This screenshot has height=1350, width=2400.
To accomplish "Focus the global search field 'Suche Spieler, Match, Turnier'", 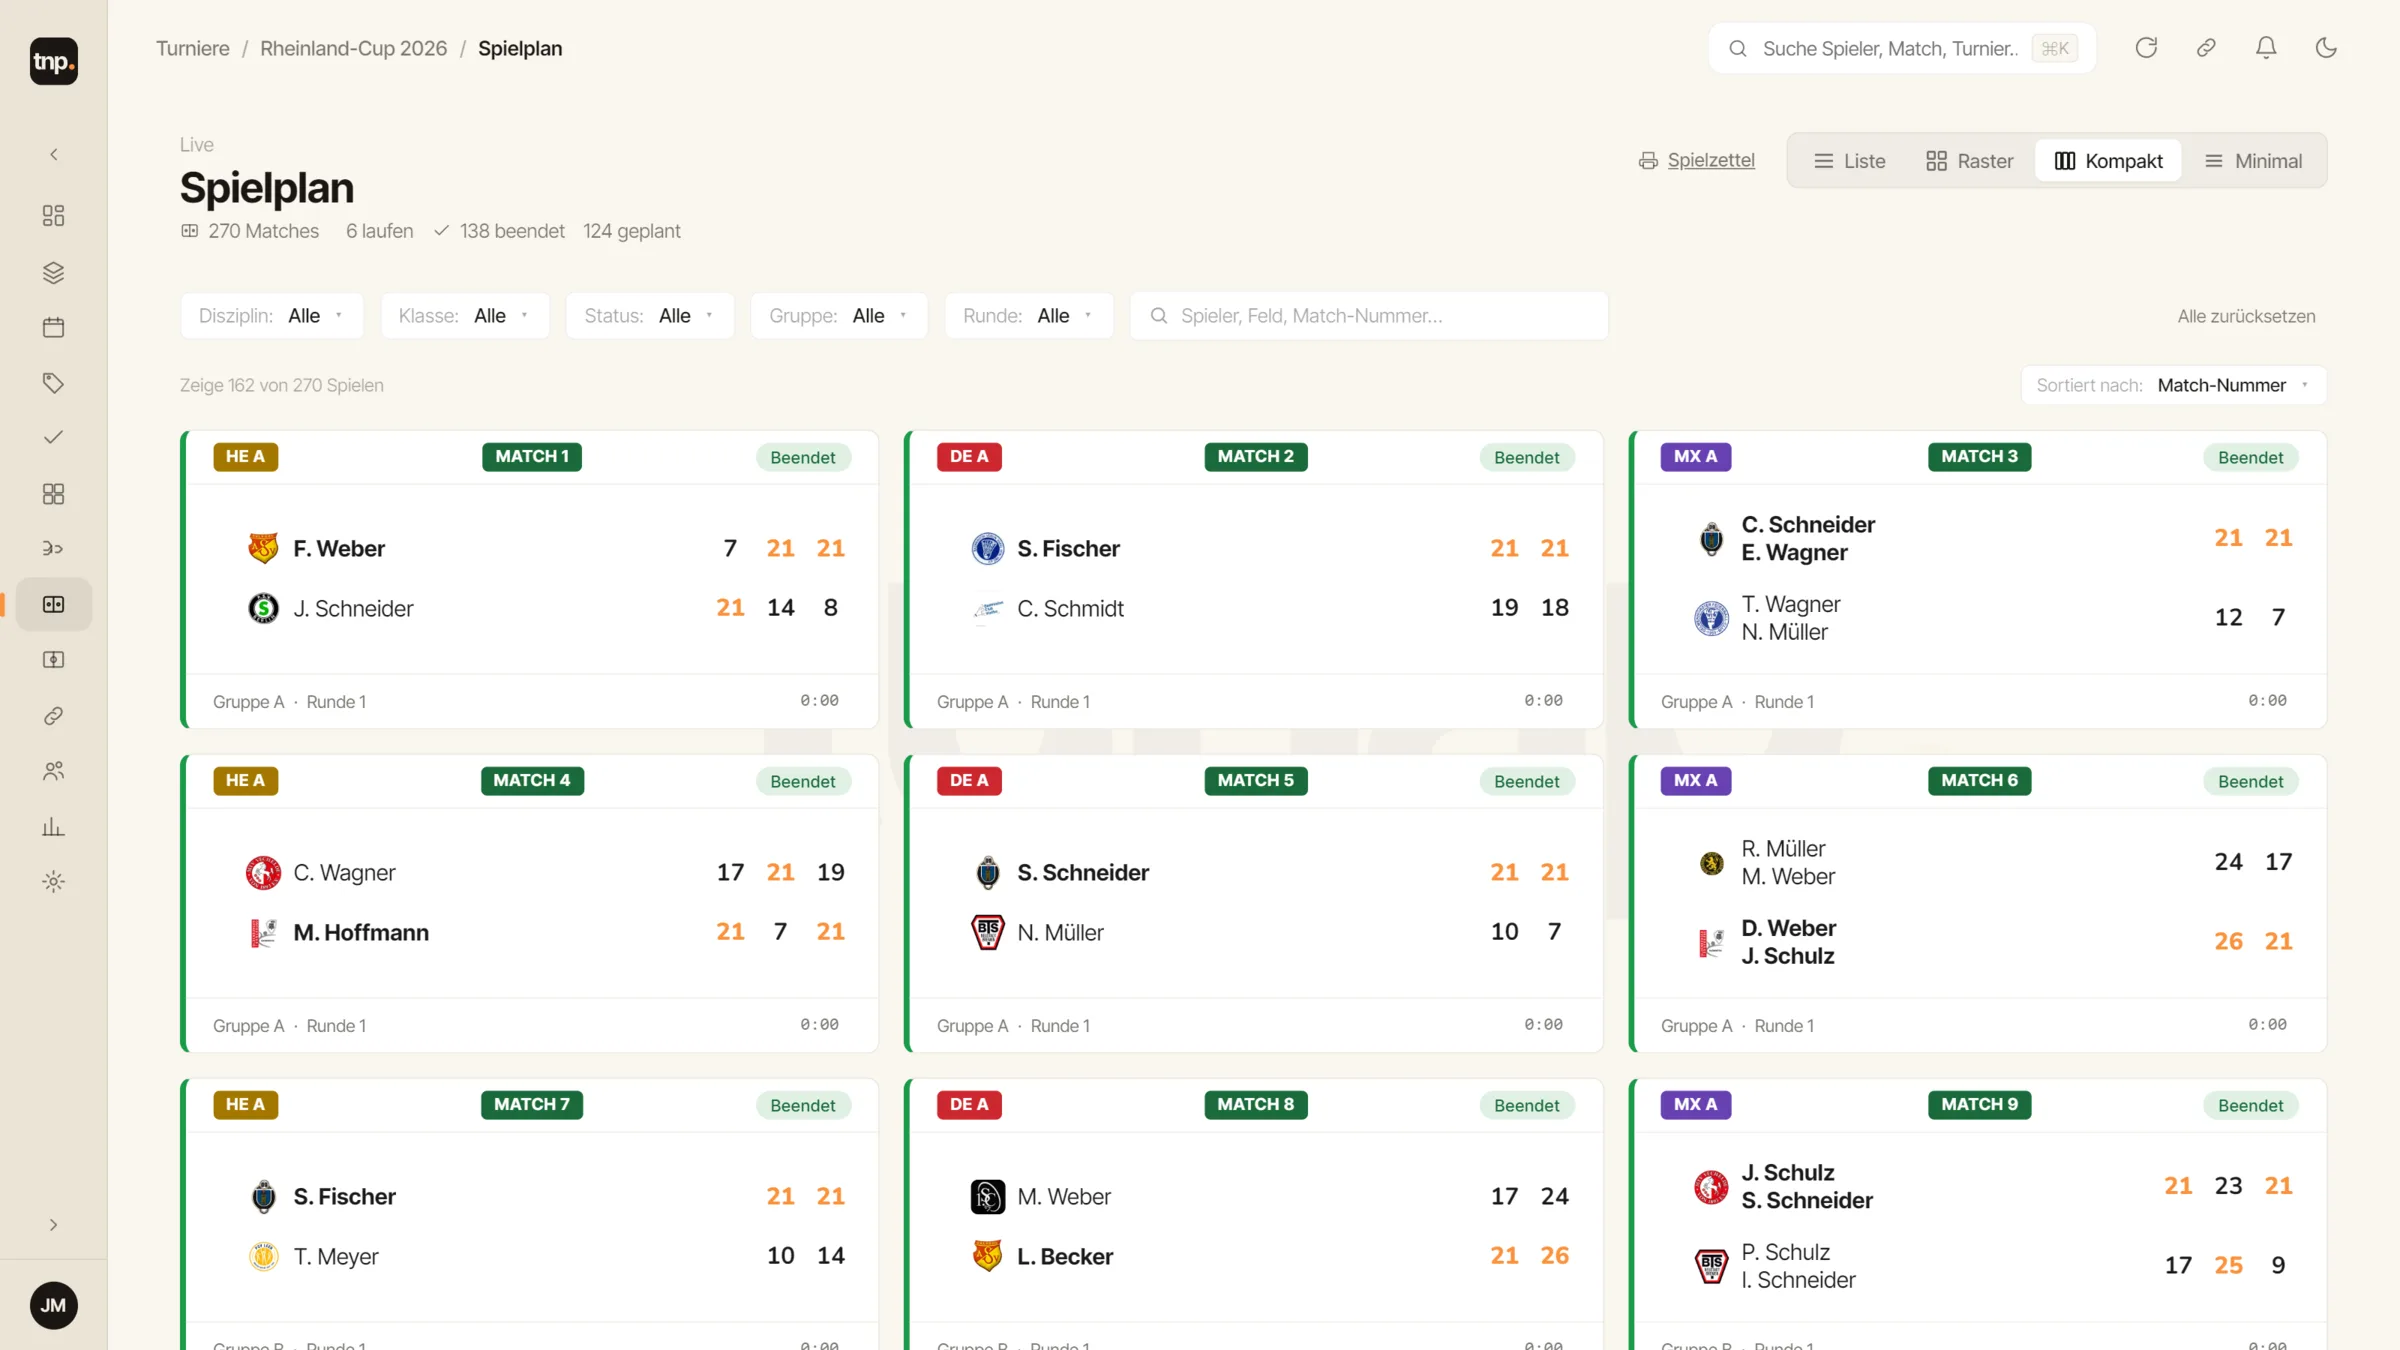I will coord(1902,48).
